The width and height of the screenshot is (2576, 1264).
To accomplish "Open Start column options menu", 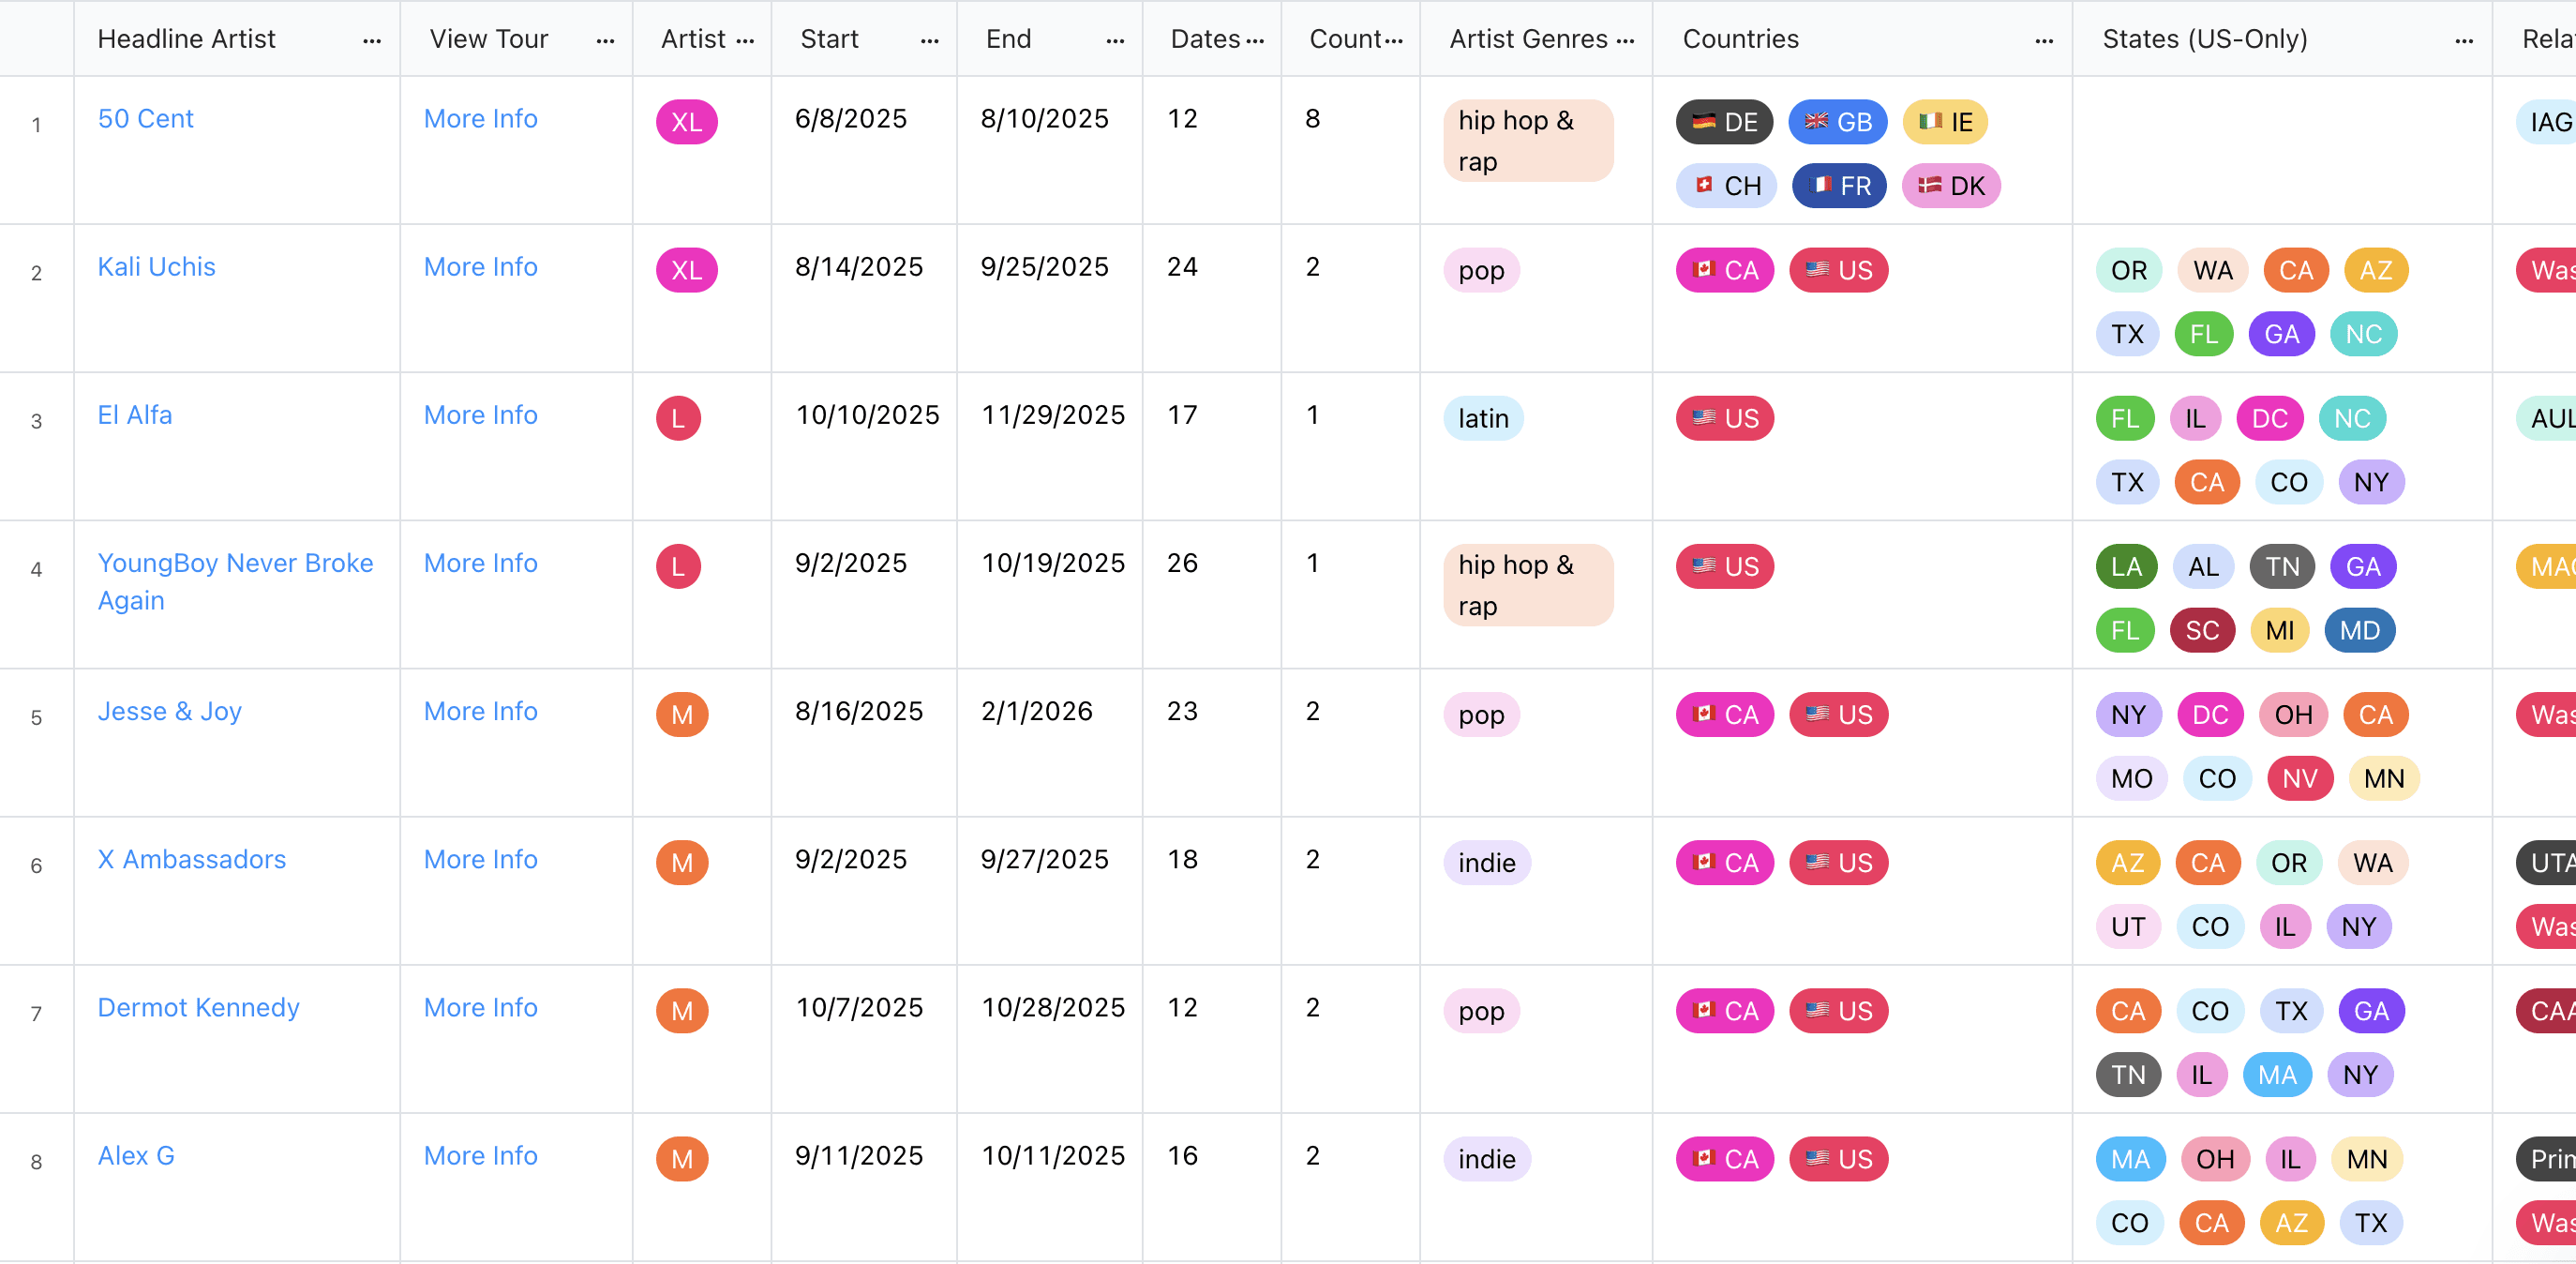I will click(x=929, y=40).
